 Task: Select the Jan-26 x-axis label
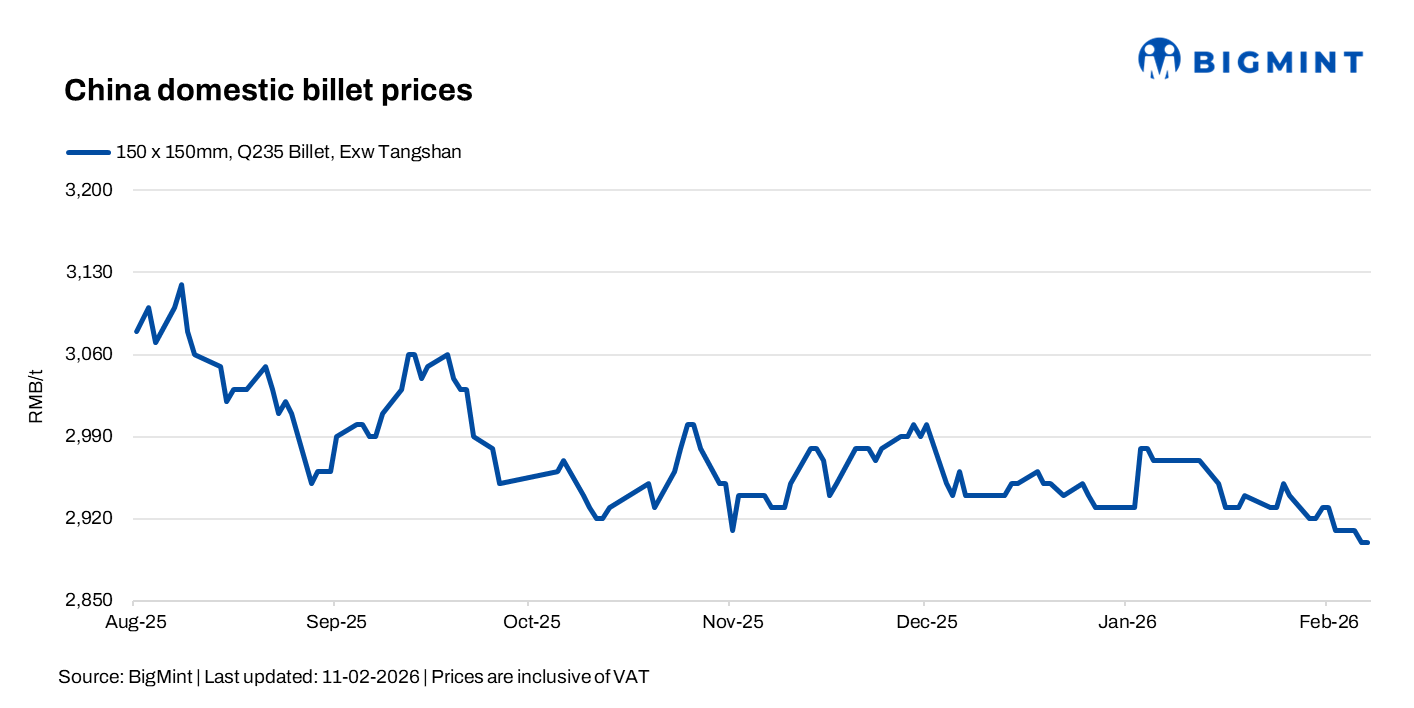pos(1127,622)
